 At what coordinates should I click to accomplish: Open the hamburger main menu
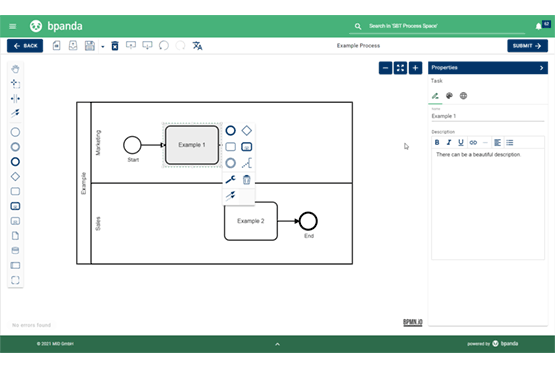tap(13, 26)
